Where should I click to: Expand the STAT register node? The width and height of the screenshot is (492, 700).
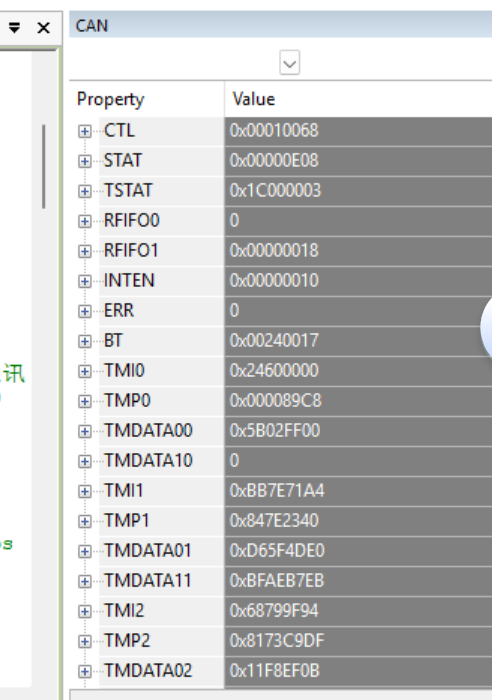pyautogui.click(x=84, y=161)
